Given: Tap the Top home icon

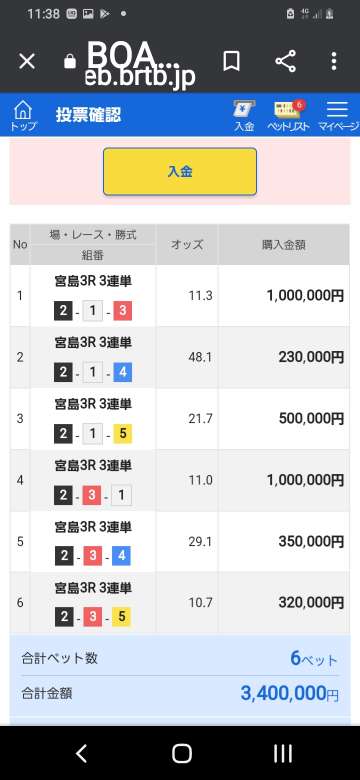Looking at the screenshot, I should tap(23, 115).
